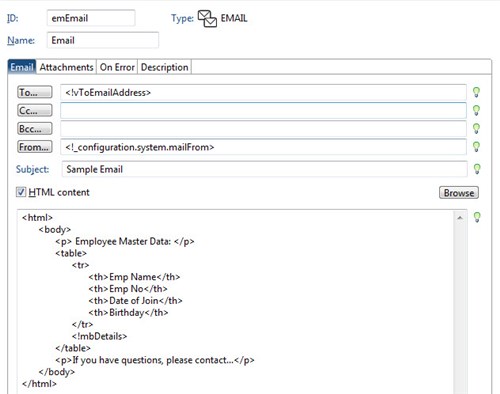Click the Emp No table header line

click(128, 289)
